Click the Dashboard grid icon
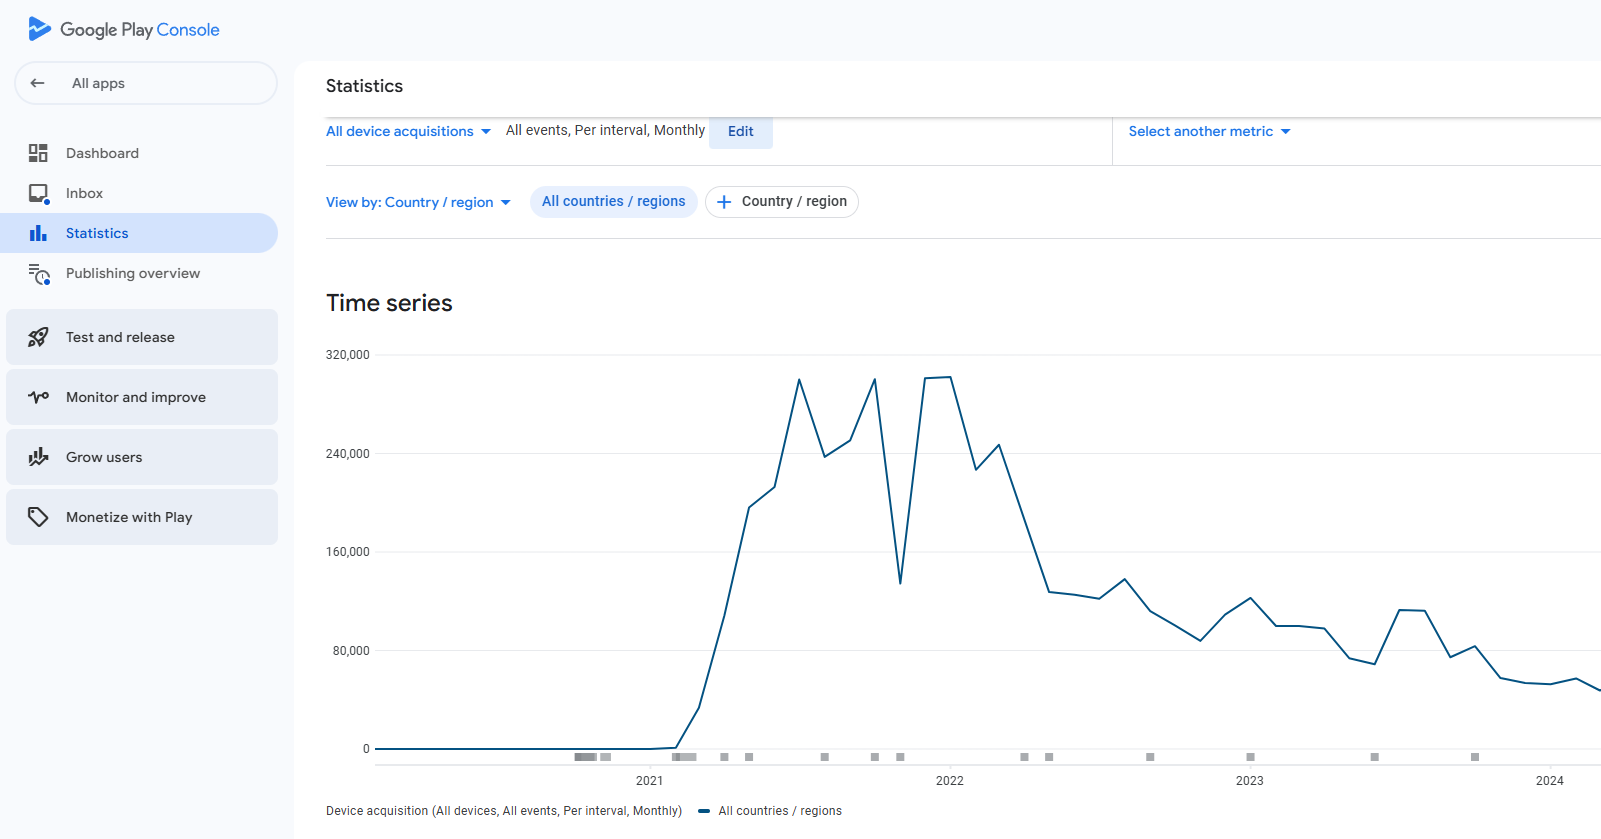Viewport: 1601px width, 839px height. [x=38, y=153]
